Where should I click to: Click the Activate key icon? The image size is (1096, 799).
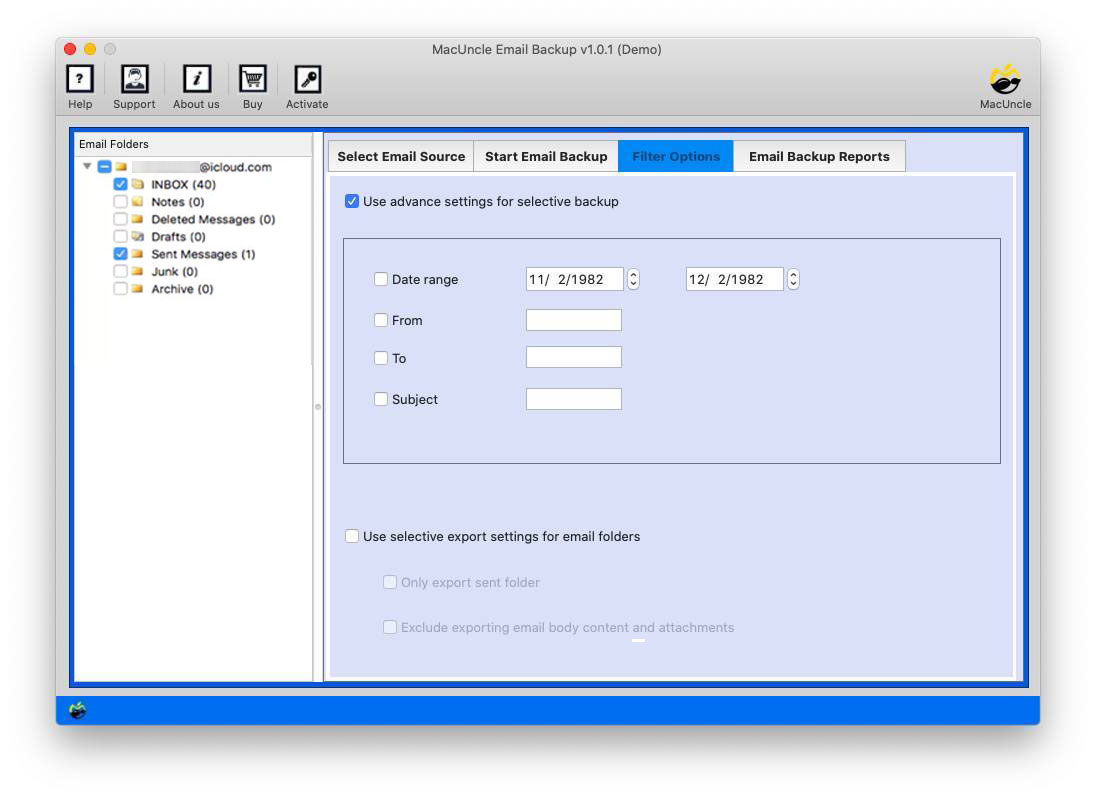[x=306, y=78]
